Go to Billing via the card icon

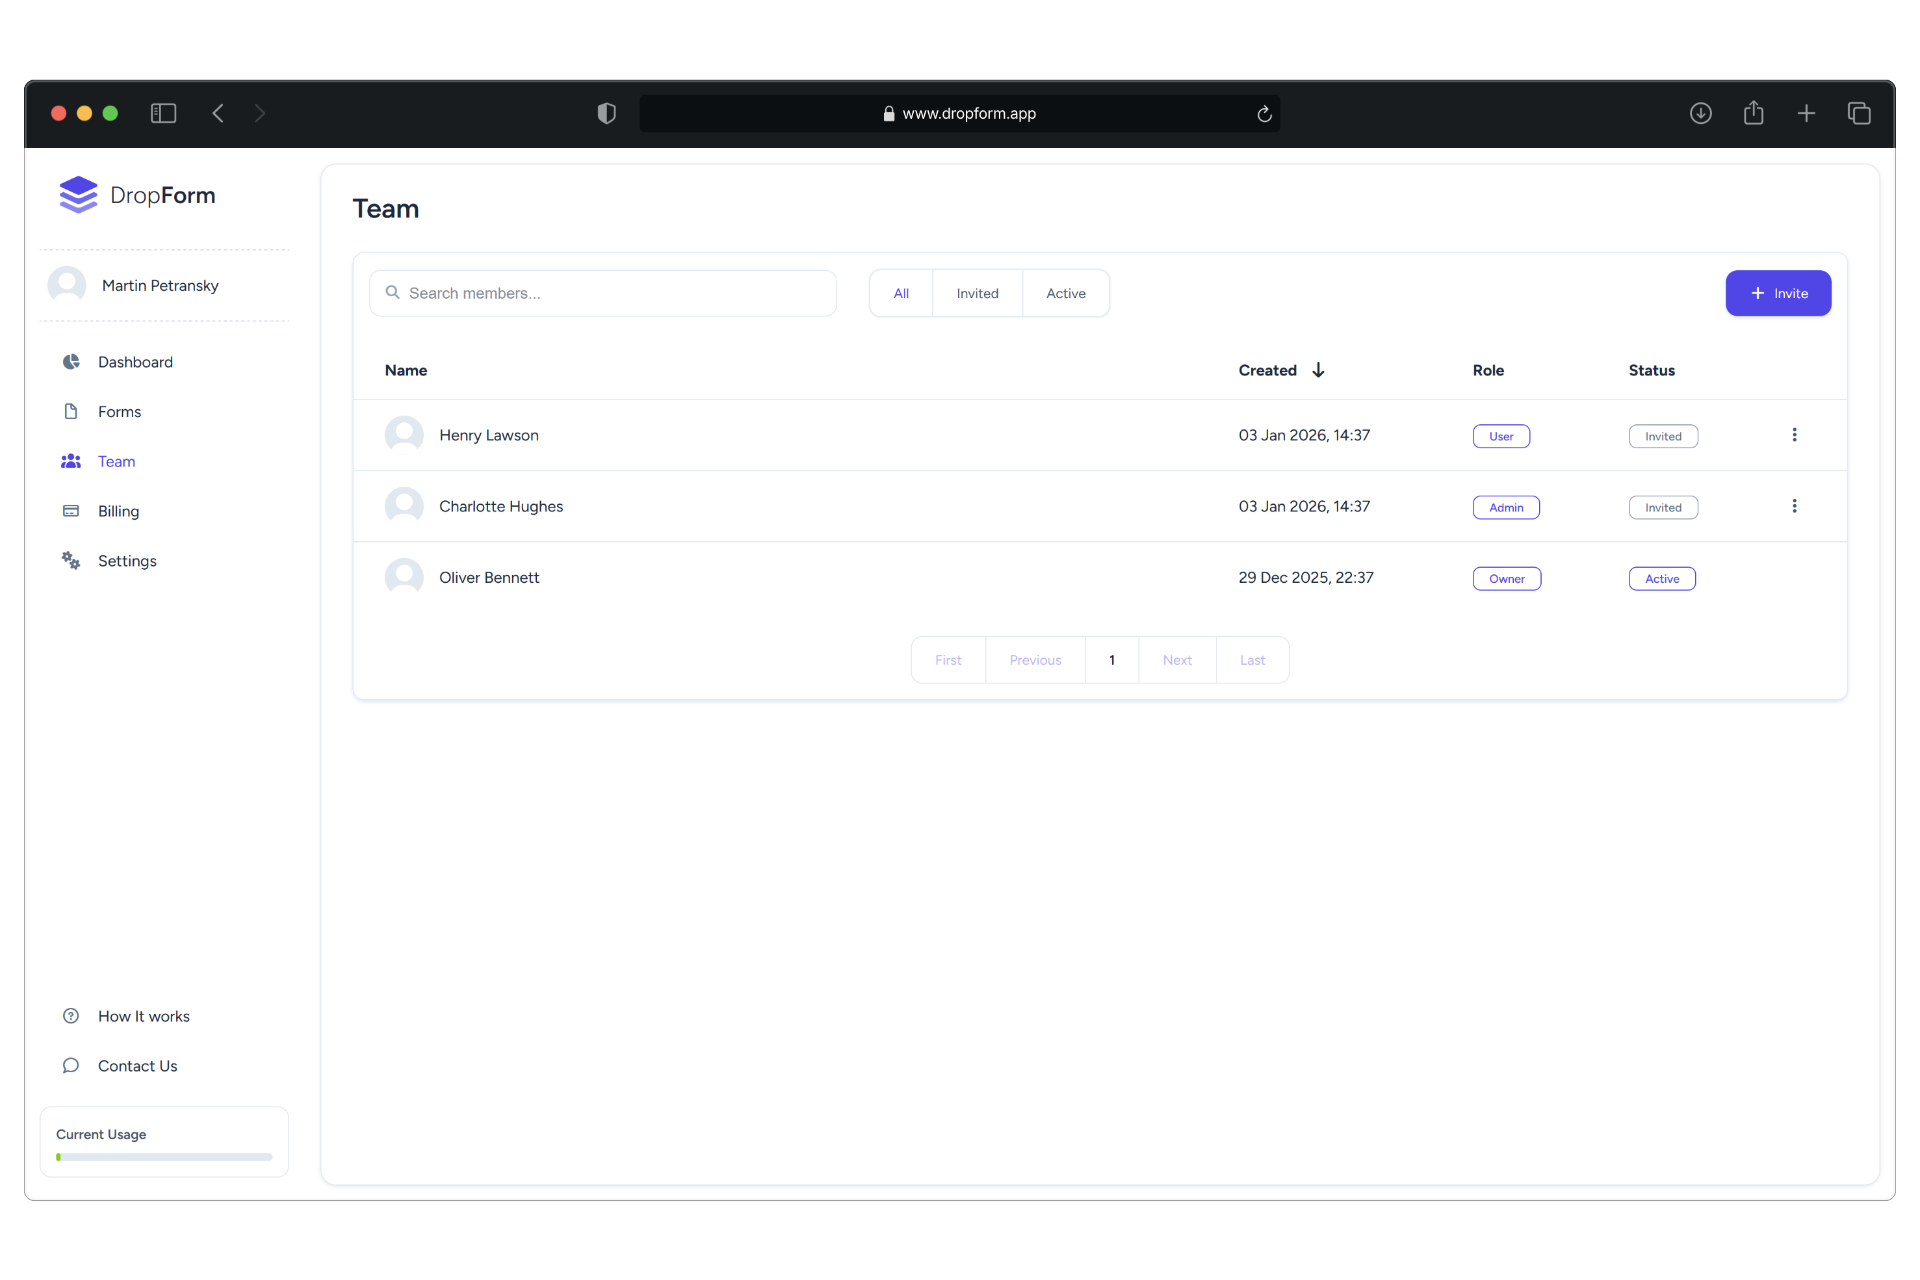71,511
